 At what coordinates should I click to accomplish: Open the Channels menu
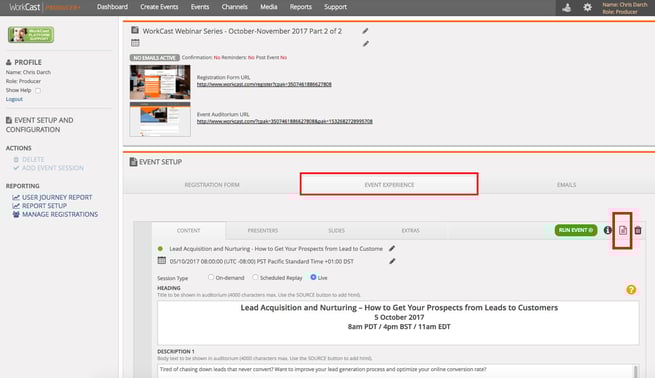click(x=235, y=7)
